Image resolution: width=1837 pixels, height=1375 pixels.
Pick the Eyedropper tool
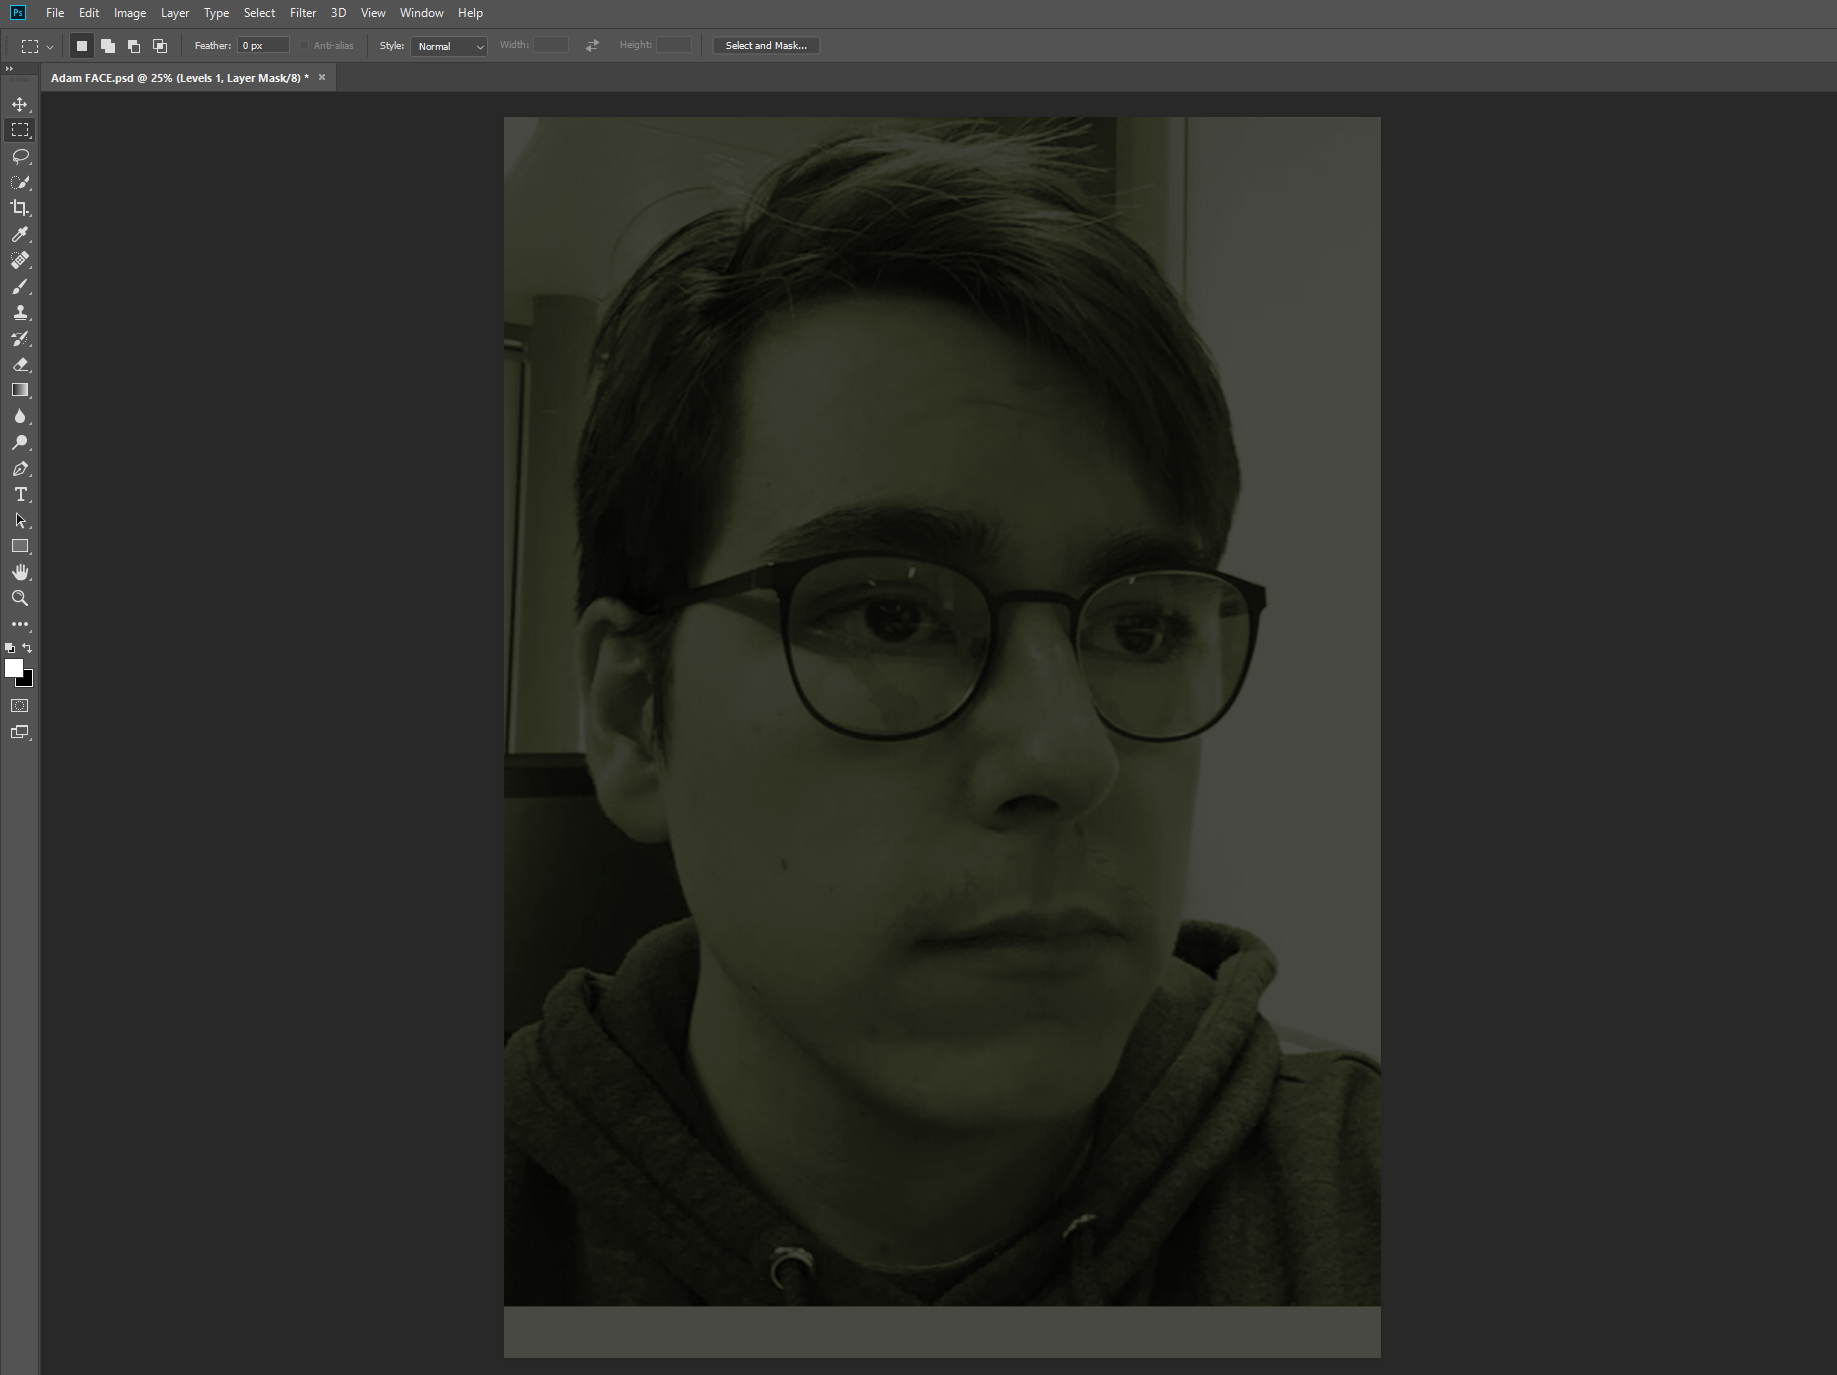click(20, 234)
